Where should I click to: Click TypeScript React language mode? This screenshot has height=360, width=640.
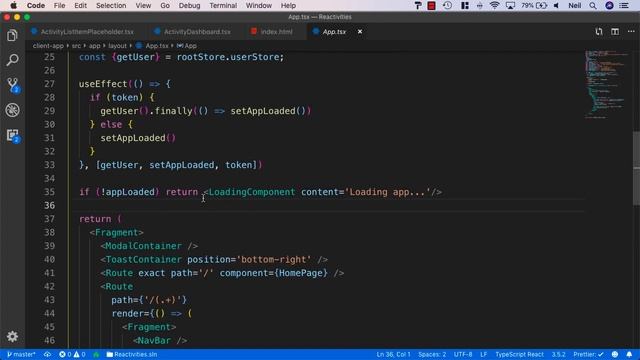point(519,354)
